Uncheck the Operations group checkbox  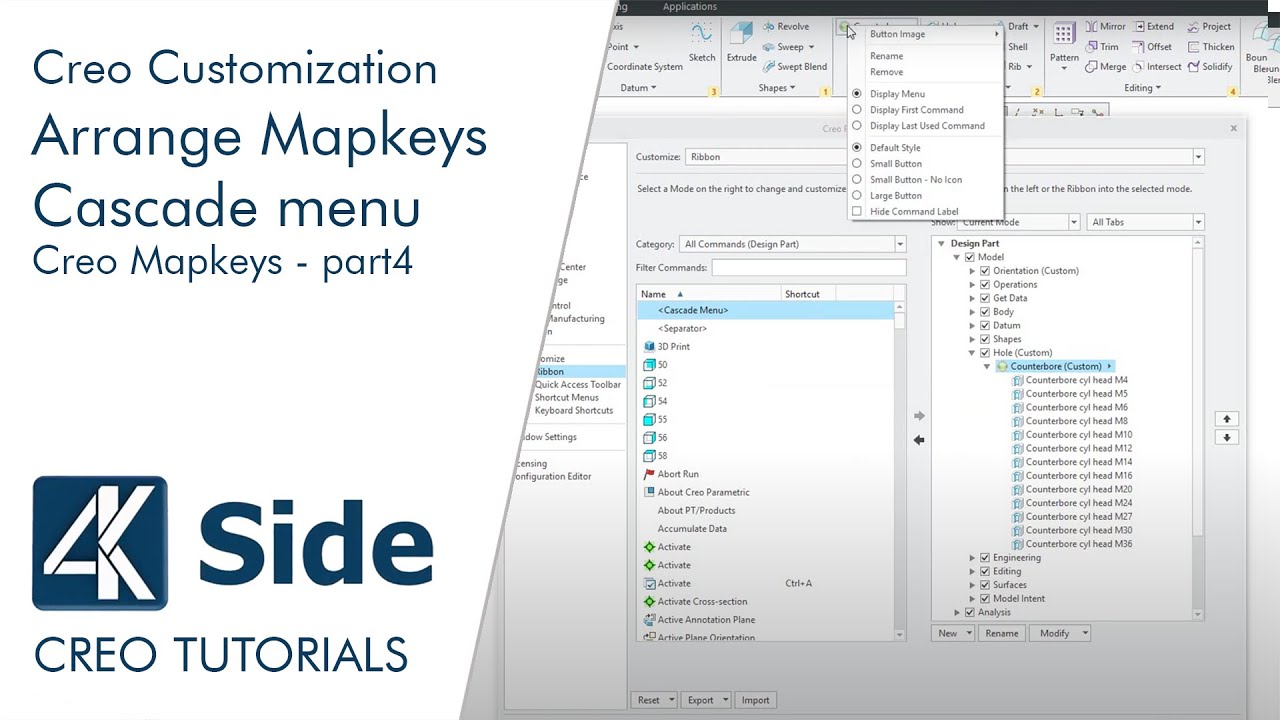[x=985, y=285]
